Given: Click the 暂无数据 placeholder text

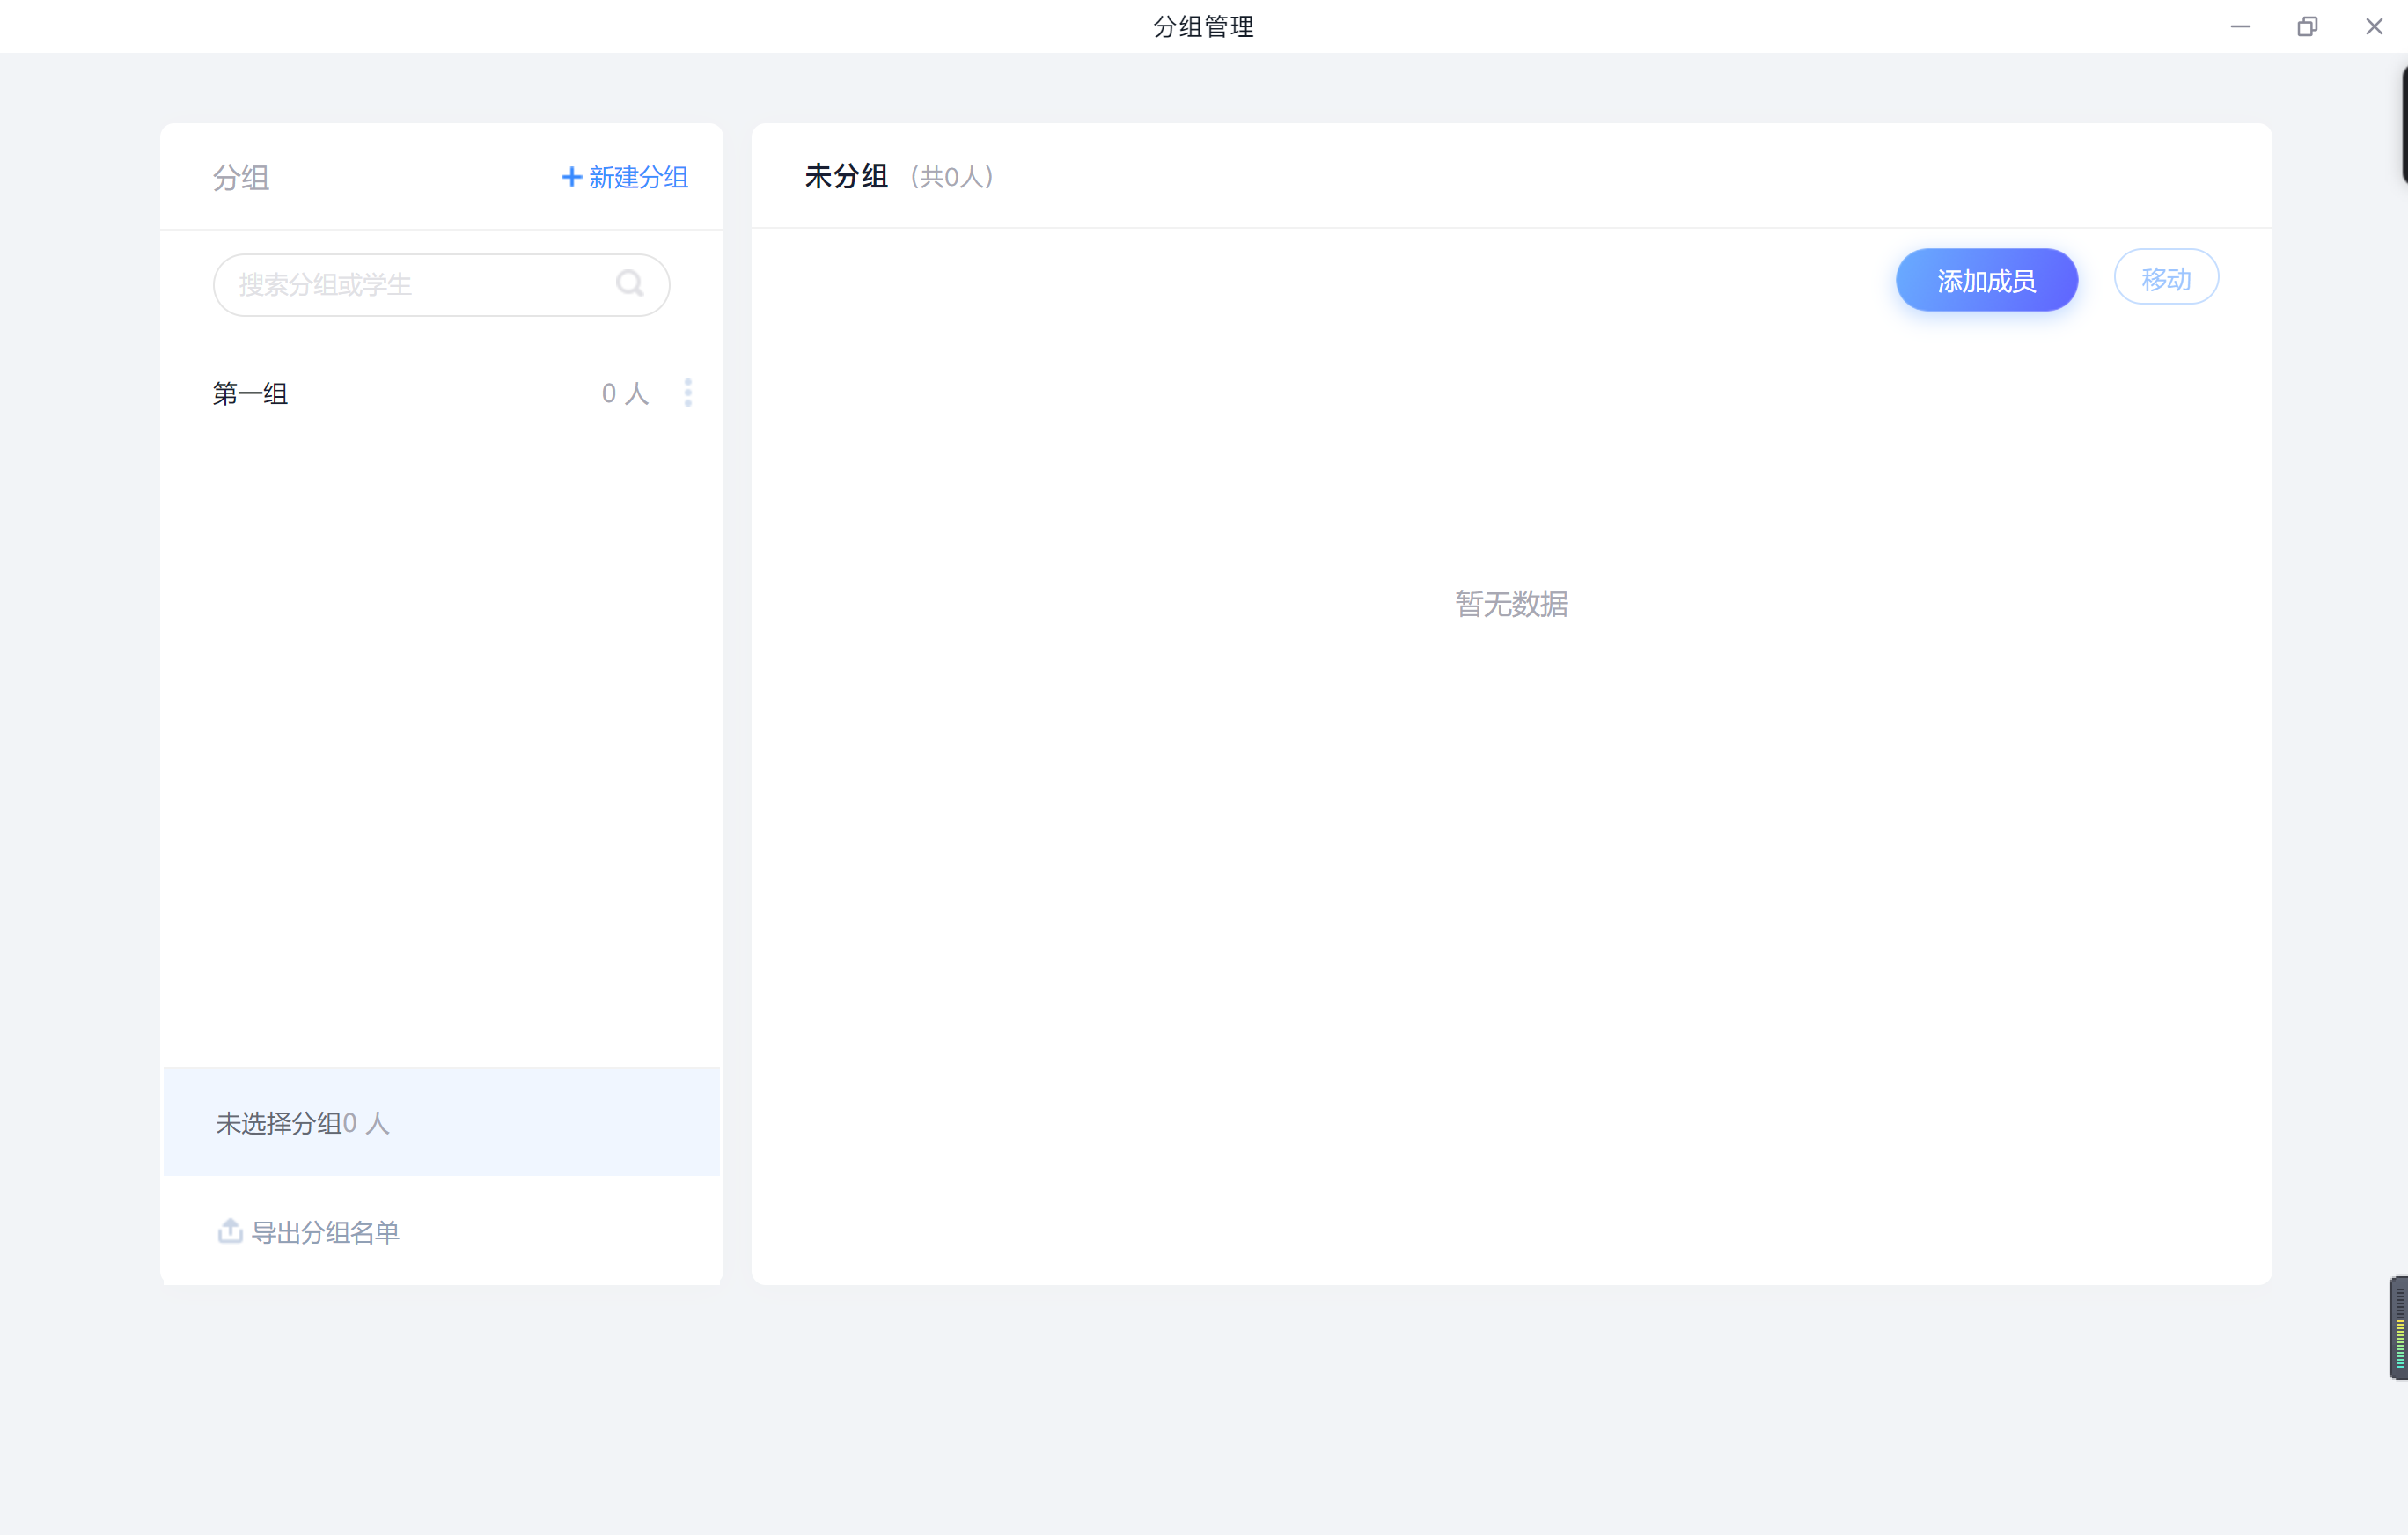Looking at the screenshot, I should [1511, 604].
